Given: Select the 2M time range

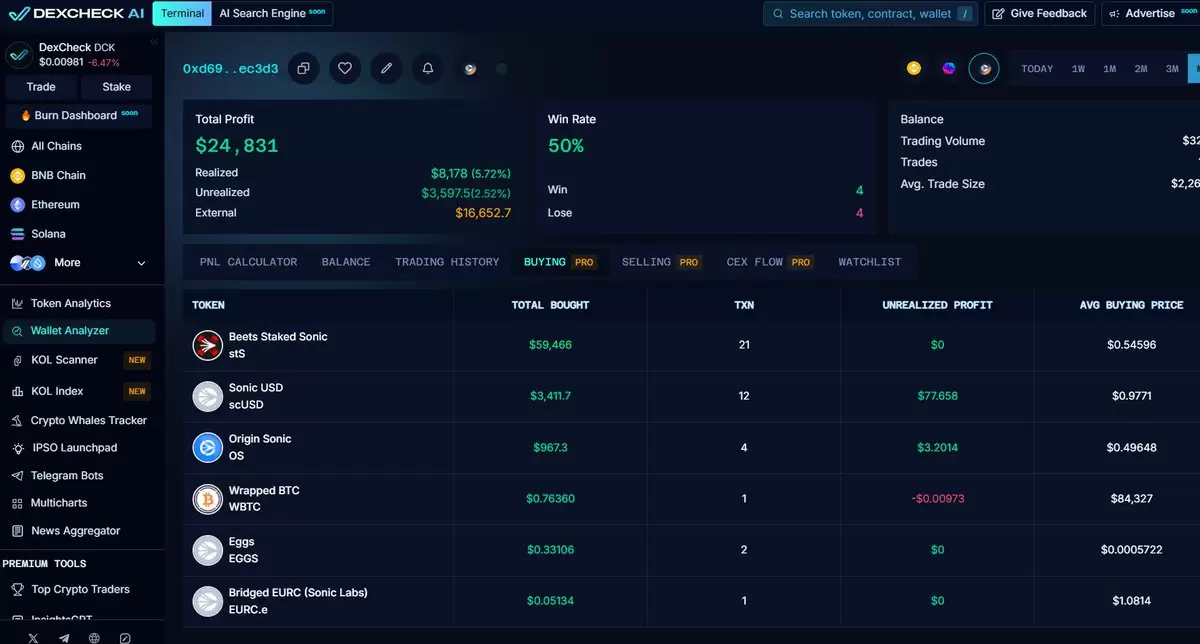Looking at the screenshot, I should [1140, 69].
